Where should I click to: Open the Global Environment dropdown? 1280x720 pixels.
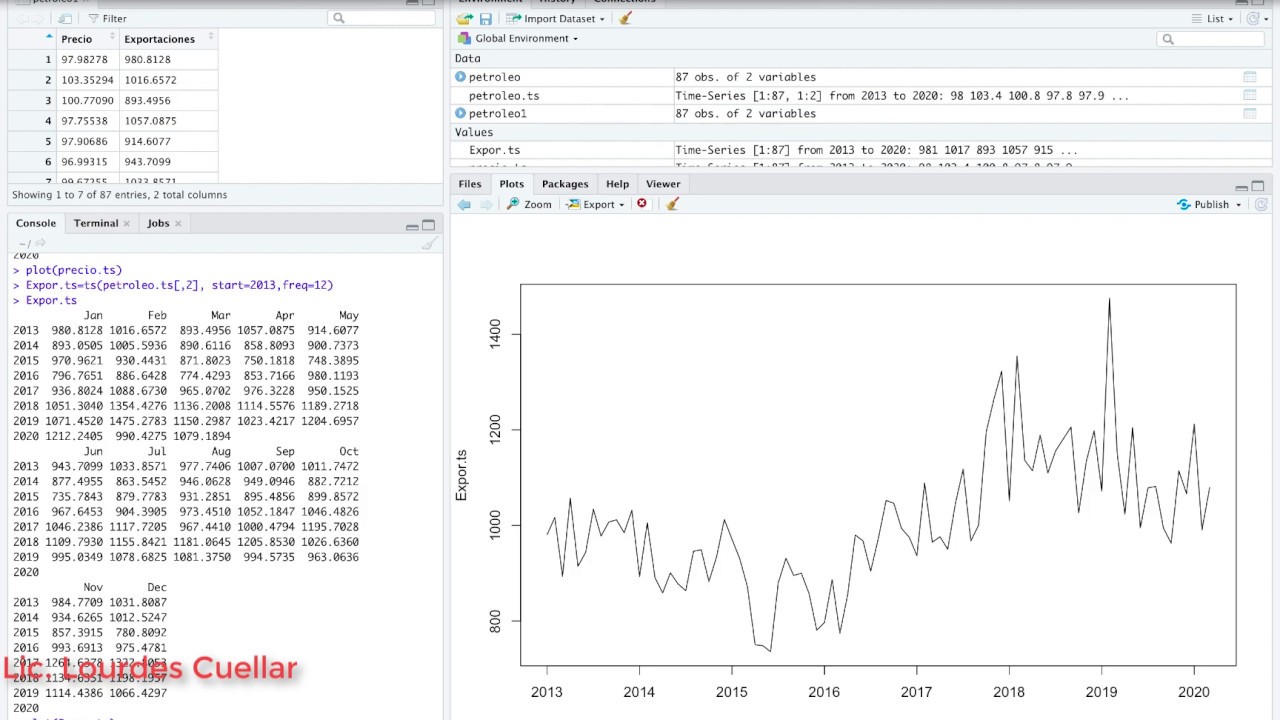tap(518, 39)
